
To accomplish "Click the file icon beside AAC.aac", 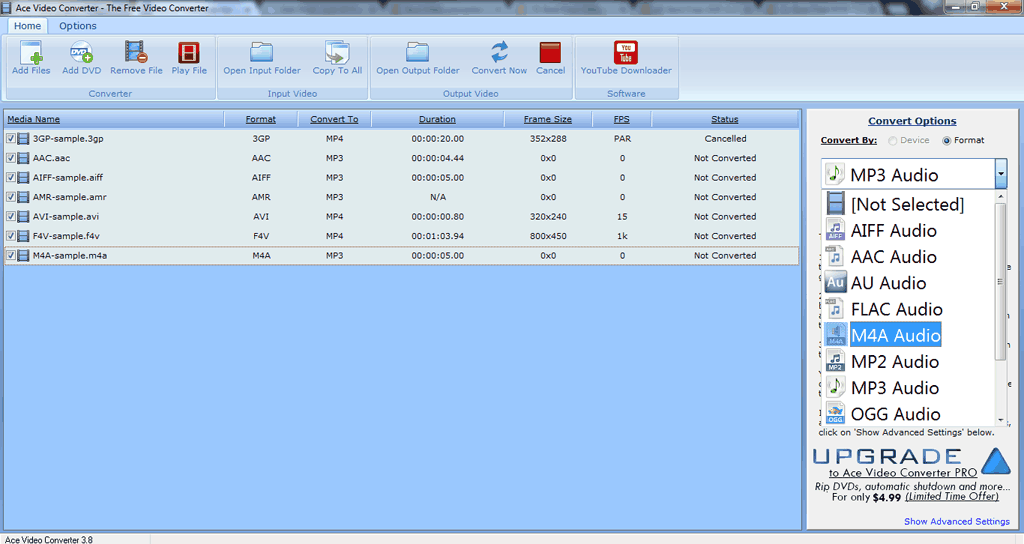I will point(24,158).
